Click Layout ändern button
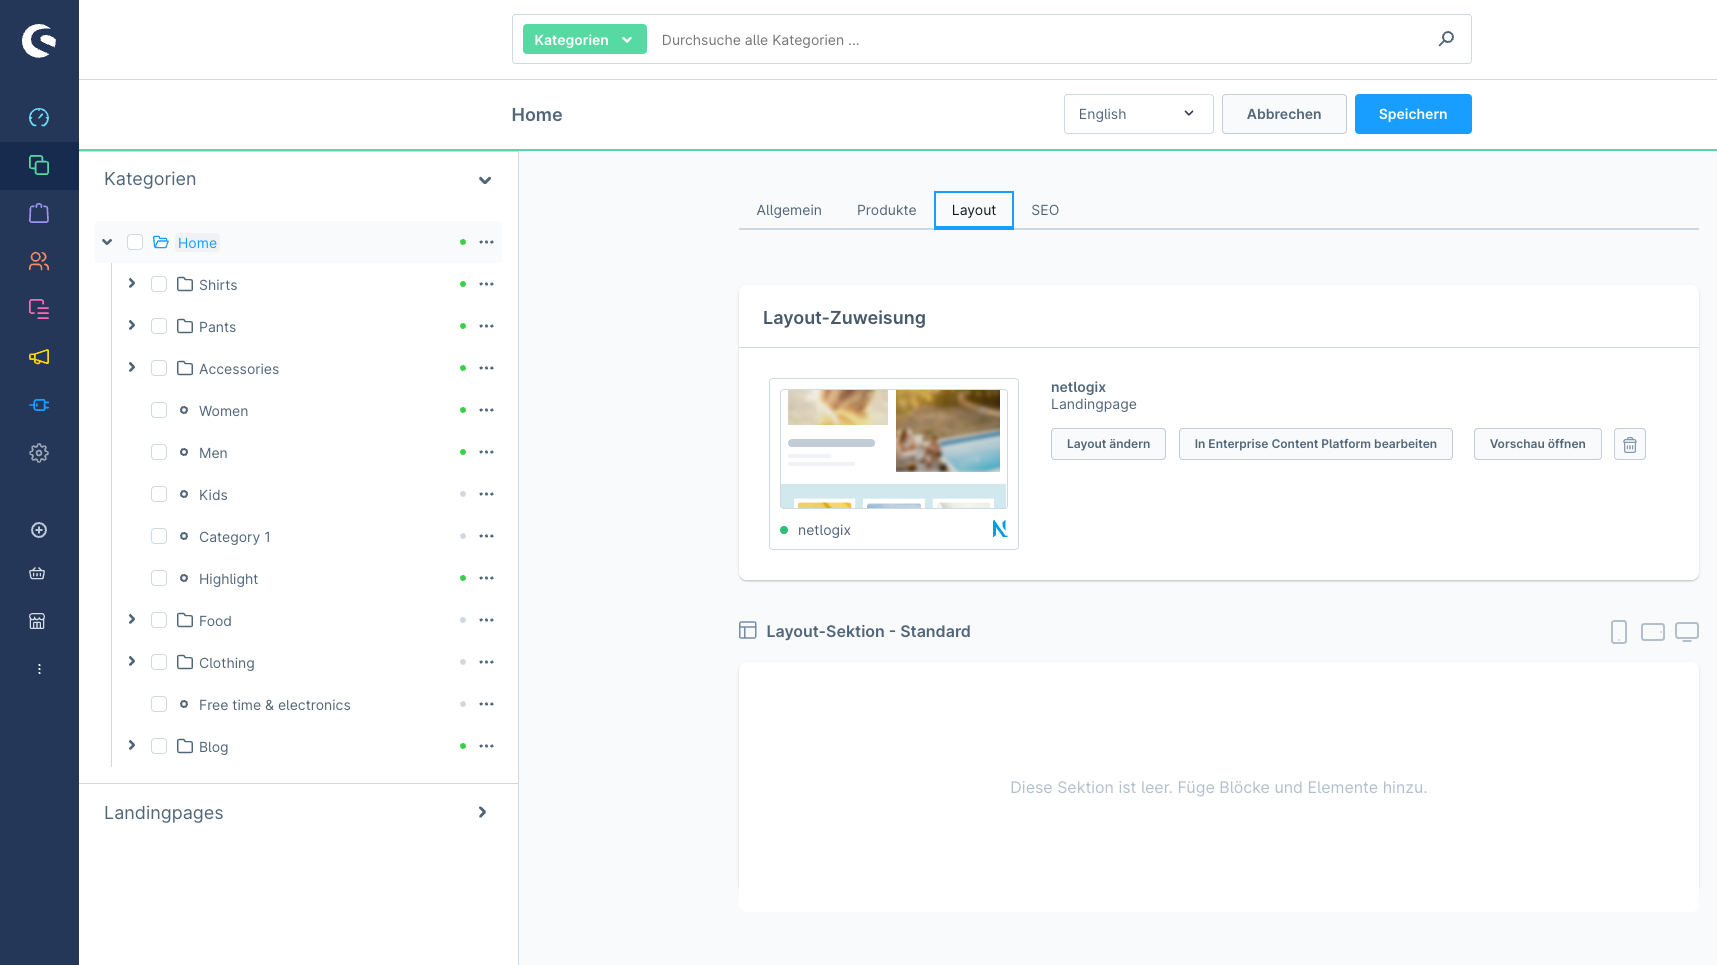The image size is (1717, 965). pos(1108,444)
